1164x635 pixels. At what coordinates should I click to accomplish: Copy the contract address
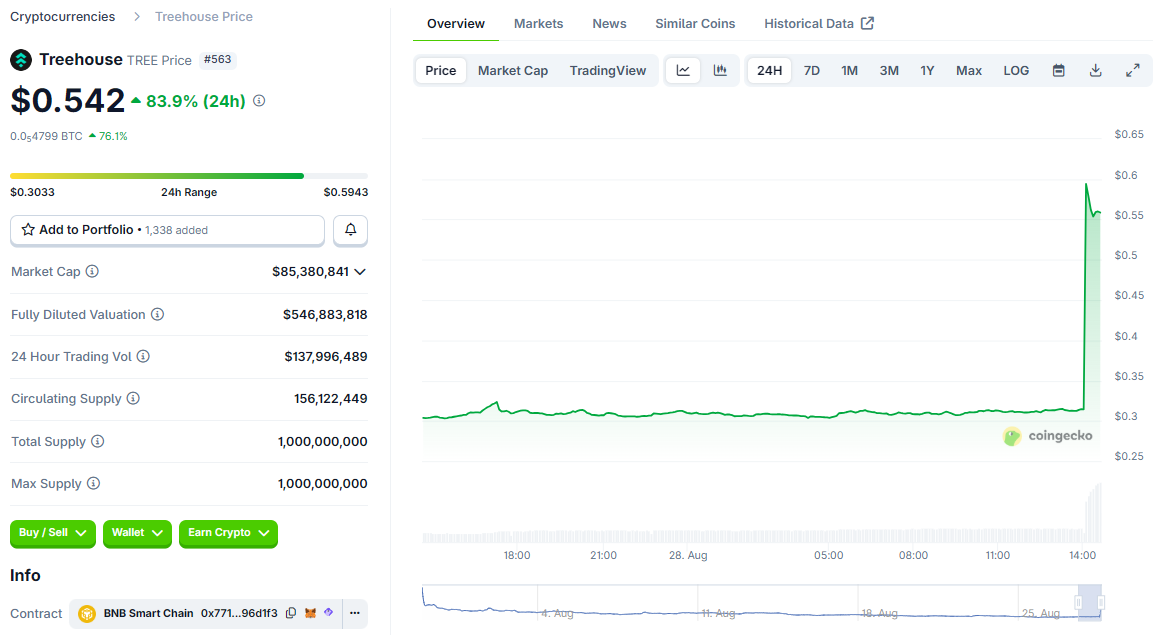tap(291, 613)
